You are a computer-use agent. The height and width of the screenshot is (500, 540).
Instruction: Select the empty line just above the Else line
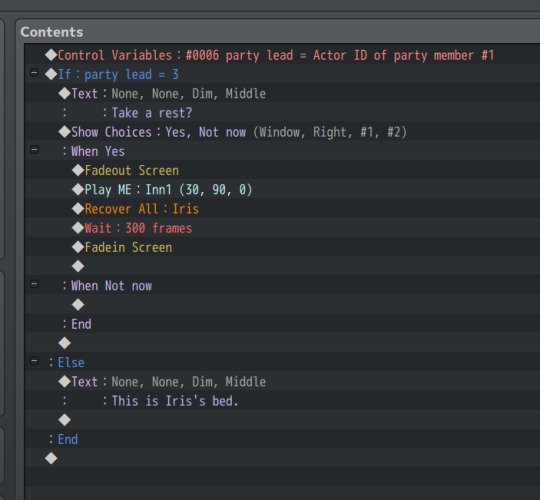pyautogui.click(x=282, y=343)
